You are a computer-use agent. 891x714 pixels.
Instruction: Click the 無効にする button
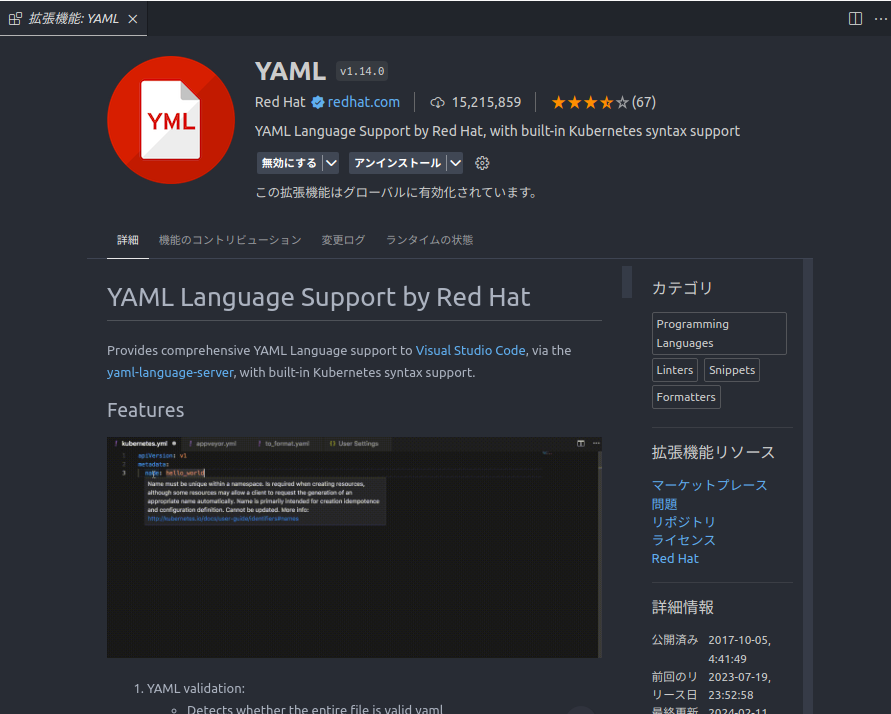(x=289, y=163)
